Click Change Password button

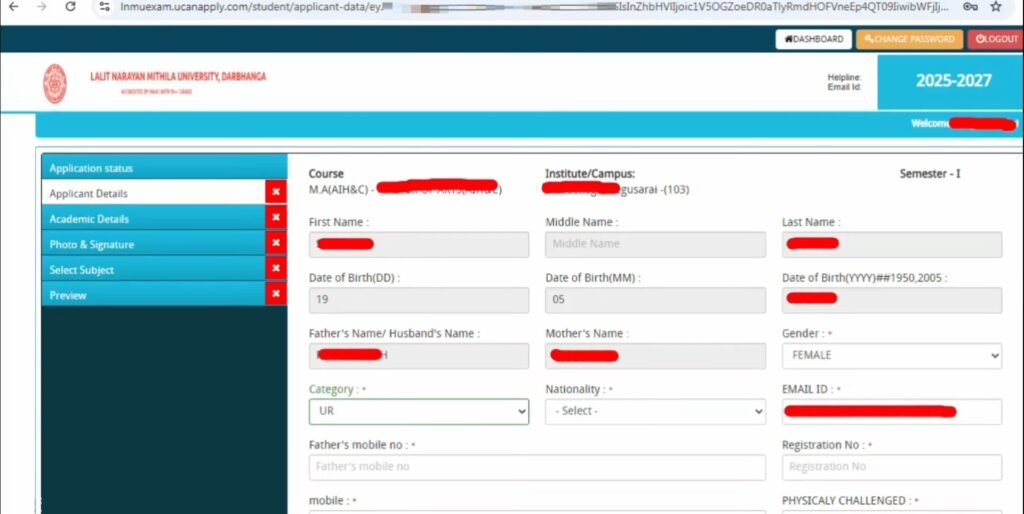[x=909, y=39]
